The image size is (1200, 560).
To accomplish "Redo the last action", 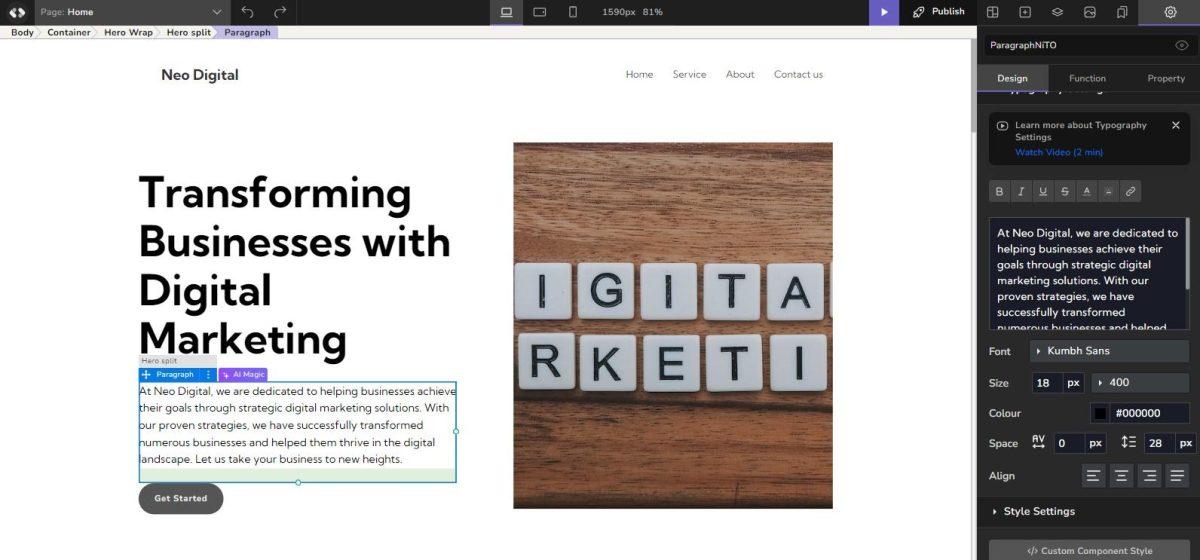I will click(x=280, y=12).
